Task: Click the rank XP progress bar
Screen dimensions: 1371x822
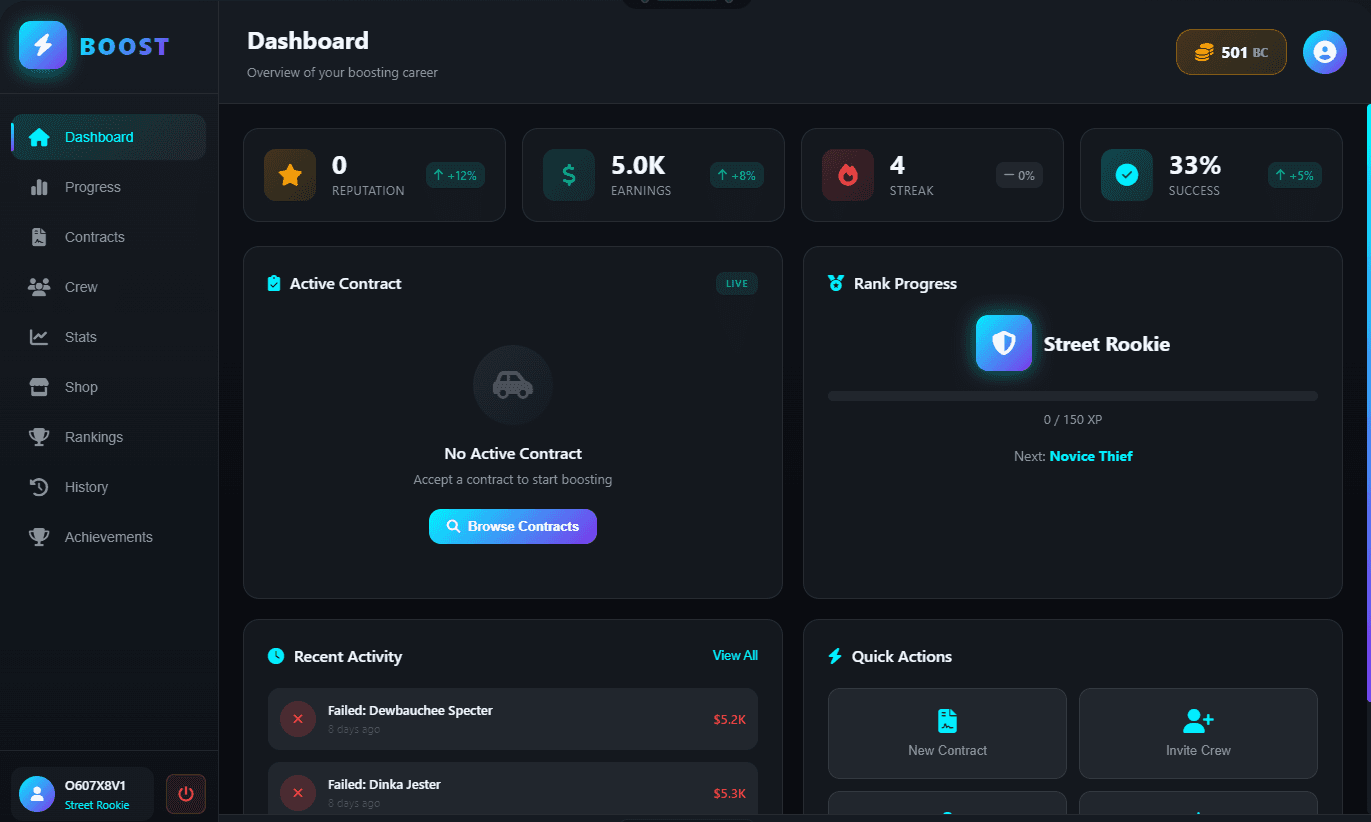Action: [1072, 397]
